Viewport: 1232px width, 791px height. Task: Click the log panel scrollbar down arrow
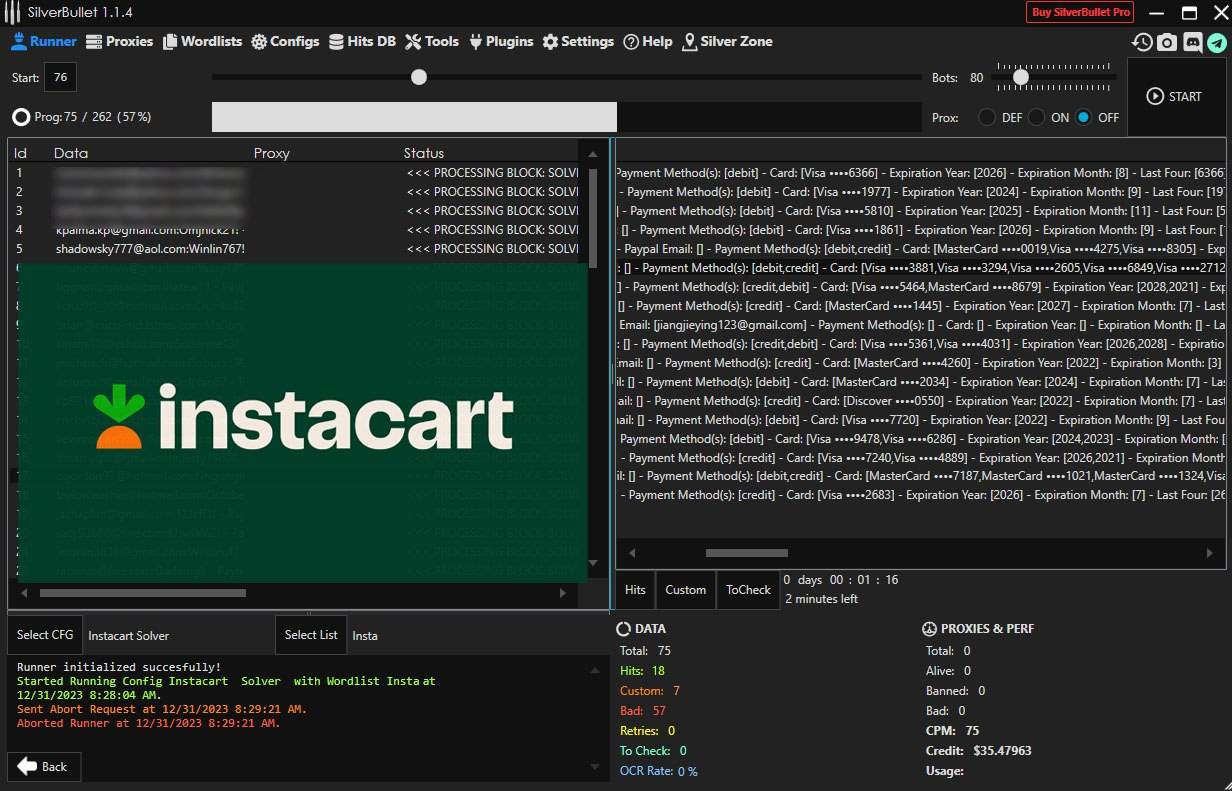pos(594,767)
